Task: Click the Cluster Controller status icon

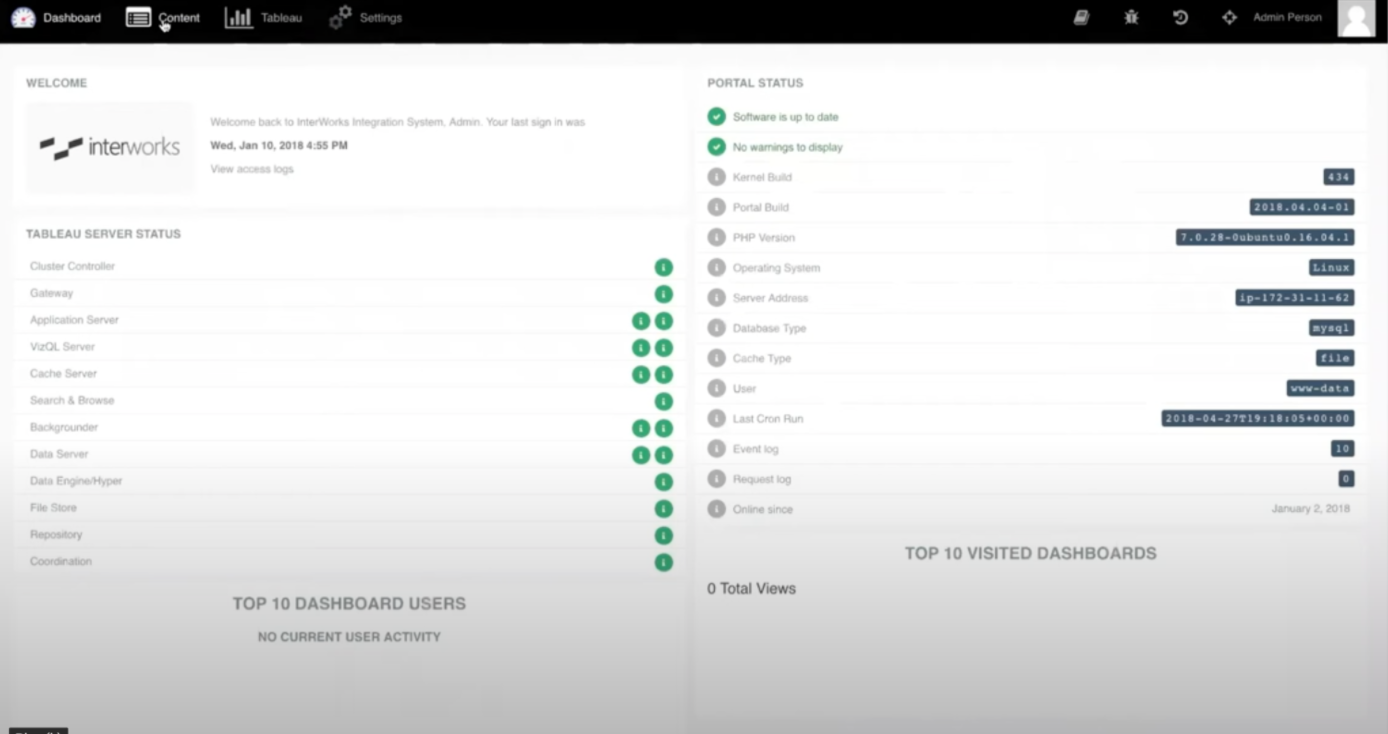Action: click(663, 267)
